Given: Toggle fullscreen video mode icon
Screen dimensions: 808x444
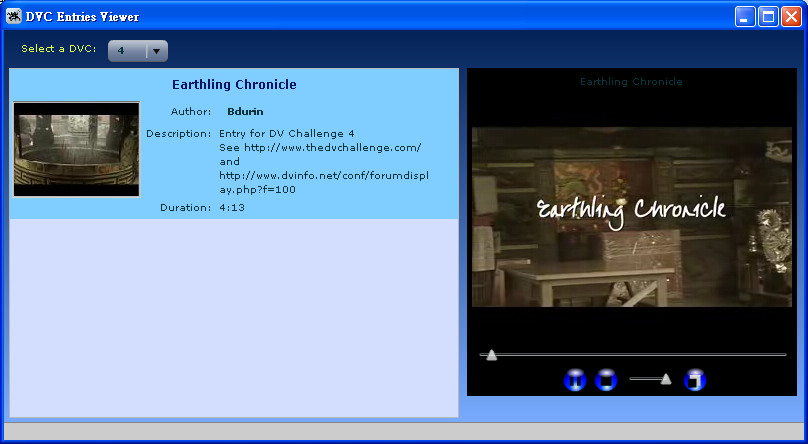Looking at the screenshot, I should 695,380.
